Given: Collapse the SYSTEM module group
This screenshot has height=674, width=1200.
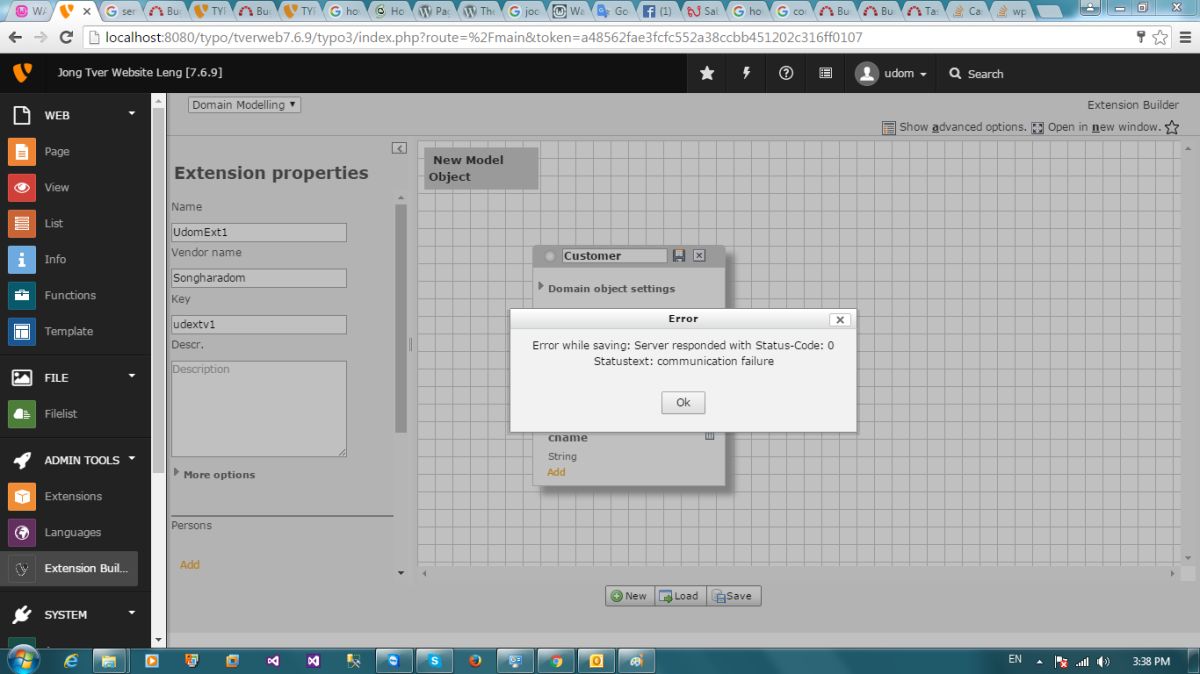Looking at the screenshot, I should (131, 612).
